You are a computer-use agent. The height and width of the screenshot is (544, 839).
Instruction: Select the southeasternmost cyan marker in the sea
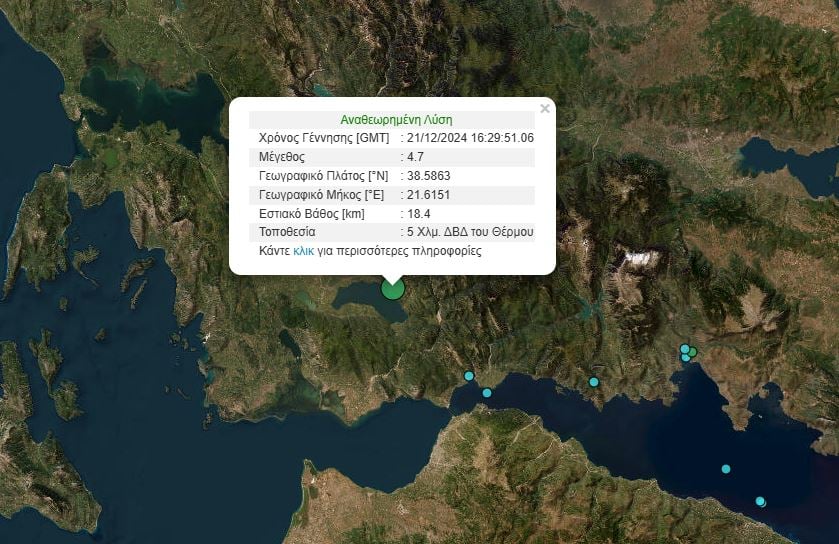761,501
